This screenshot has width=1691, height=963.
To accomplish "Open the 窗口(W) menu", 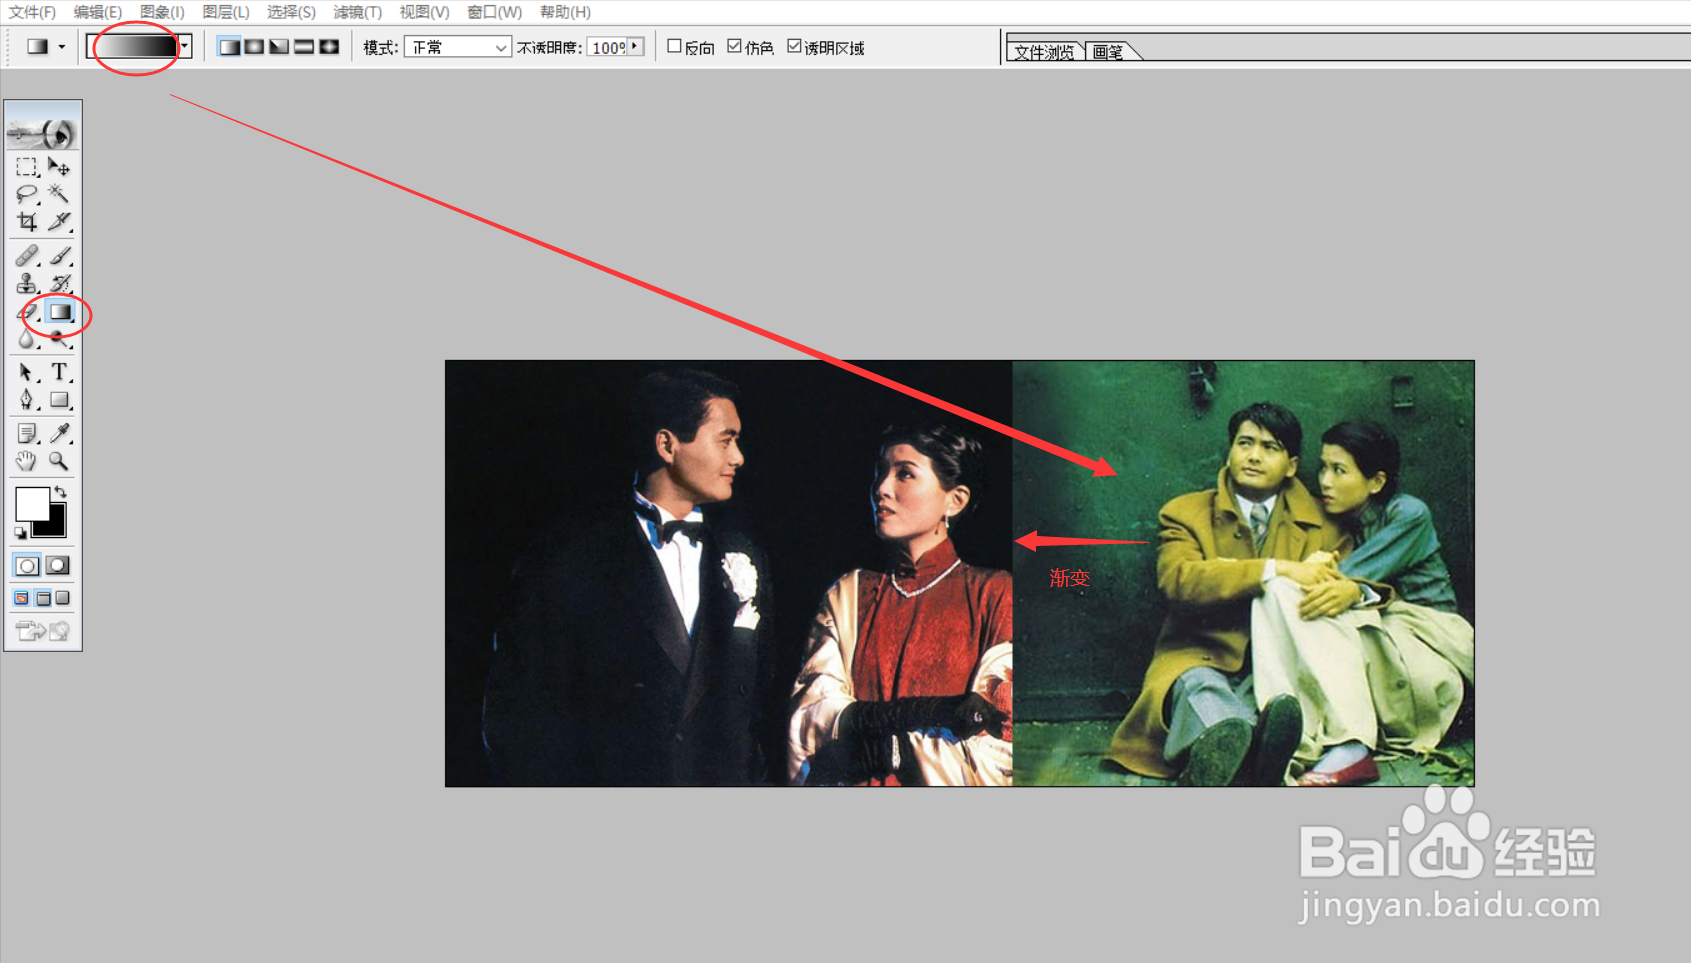I will coord(495,12).
